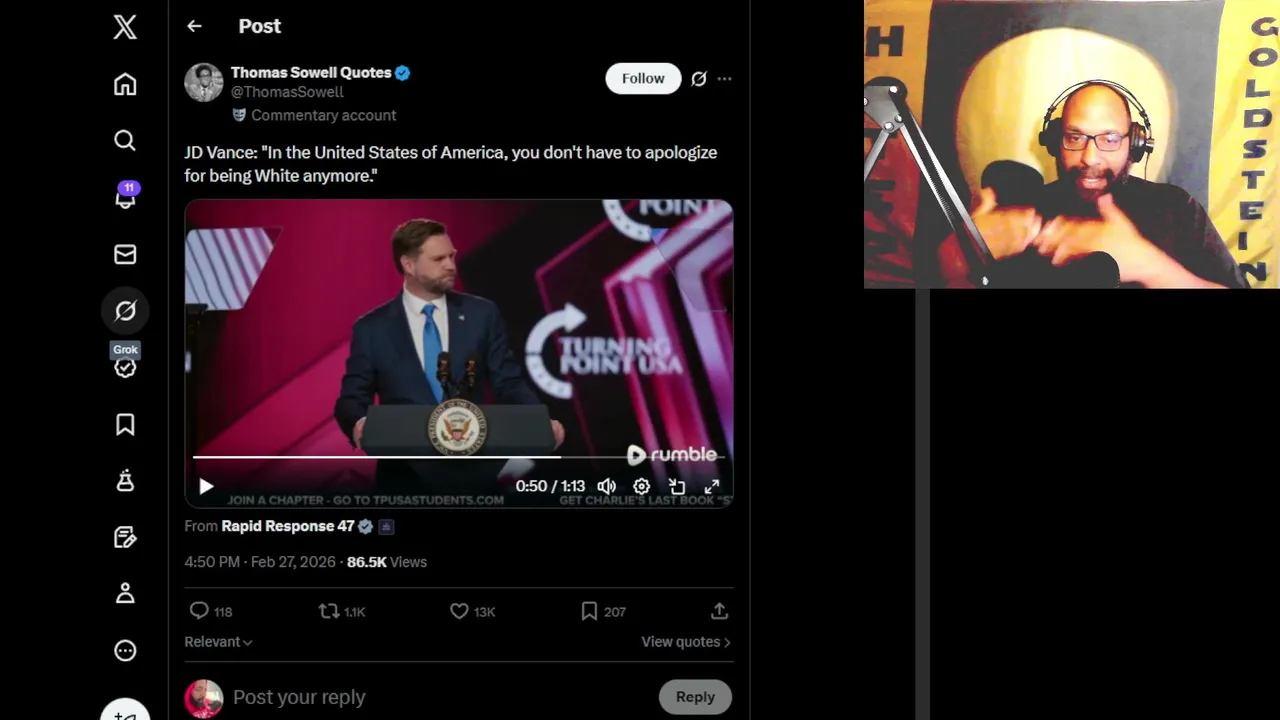Open the Notifications bell icon
The height and width of the screenshot is (720, 1280).
[x=125, y=198]
